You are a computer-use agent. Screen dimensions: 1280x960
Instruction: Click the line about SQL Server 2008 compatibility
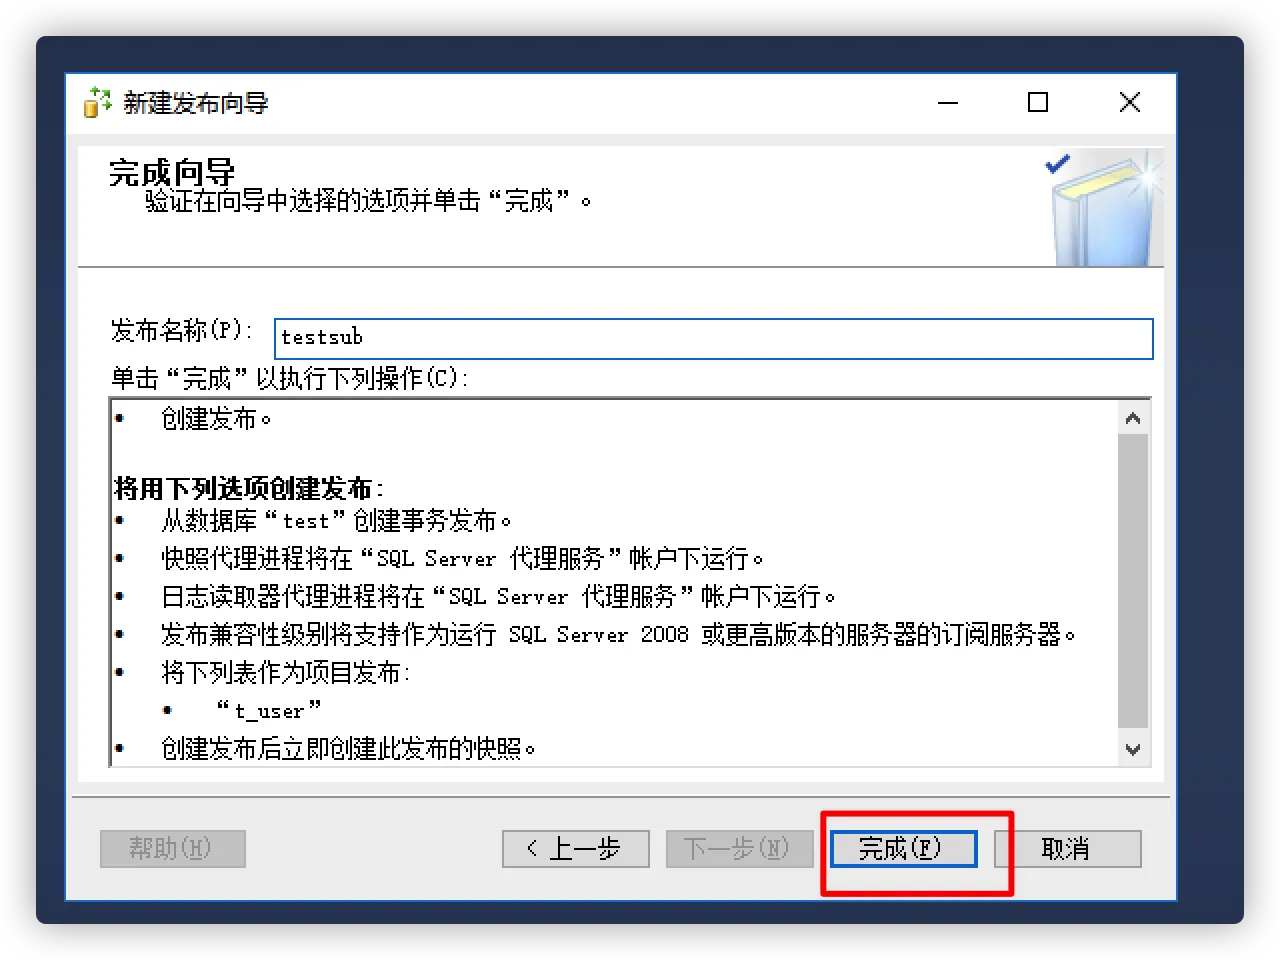618,634
